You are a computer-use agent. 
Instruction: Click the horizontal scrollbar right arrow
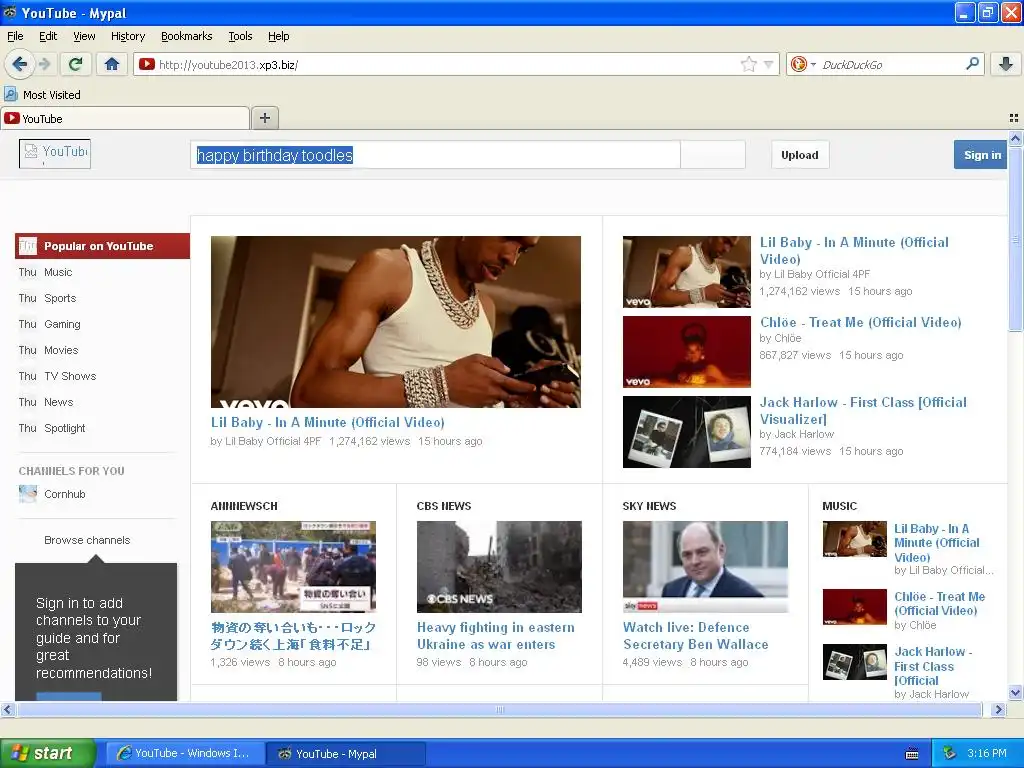[999, 709]
